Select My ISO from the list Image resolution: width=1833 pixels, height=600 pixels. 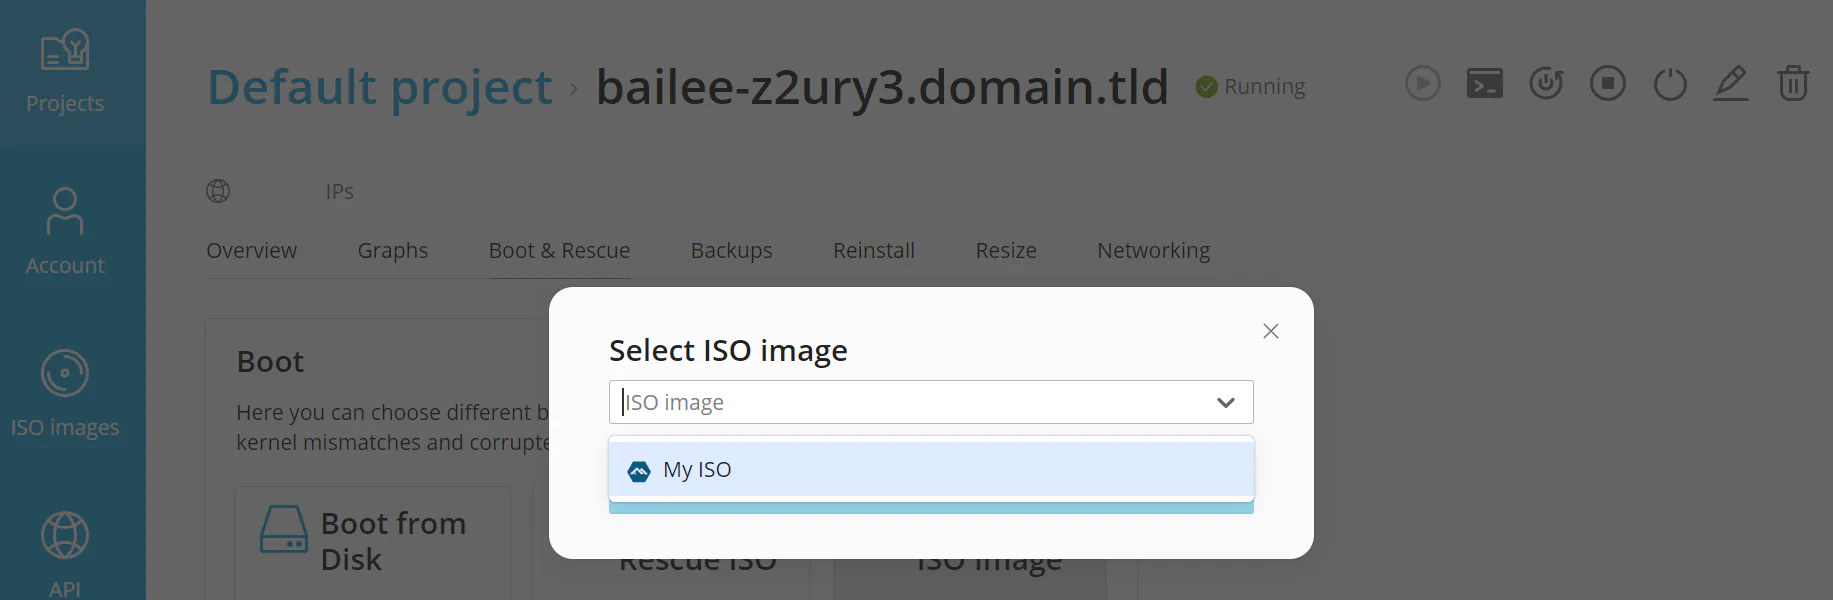931,469
